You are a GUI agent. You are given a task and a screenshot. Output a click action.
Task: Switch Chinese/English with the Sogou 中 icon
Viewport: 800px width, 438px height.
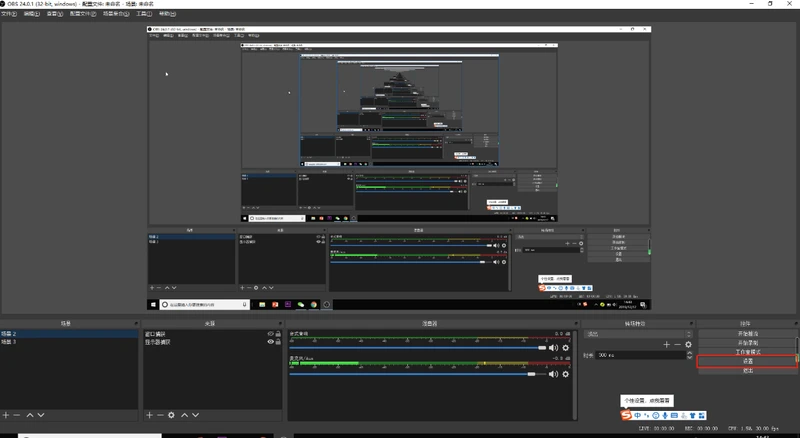[638, 416]
